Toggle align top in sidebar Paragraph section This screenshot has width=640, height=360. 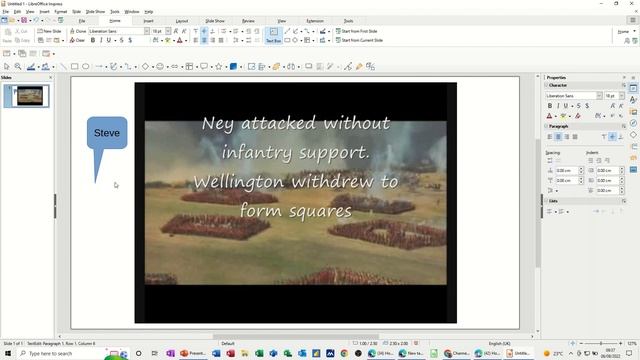pyautogui.click(x=604, y=137)
